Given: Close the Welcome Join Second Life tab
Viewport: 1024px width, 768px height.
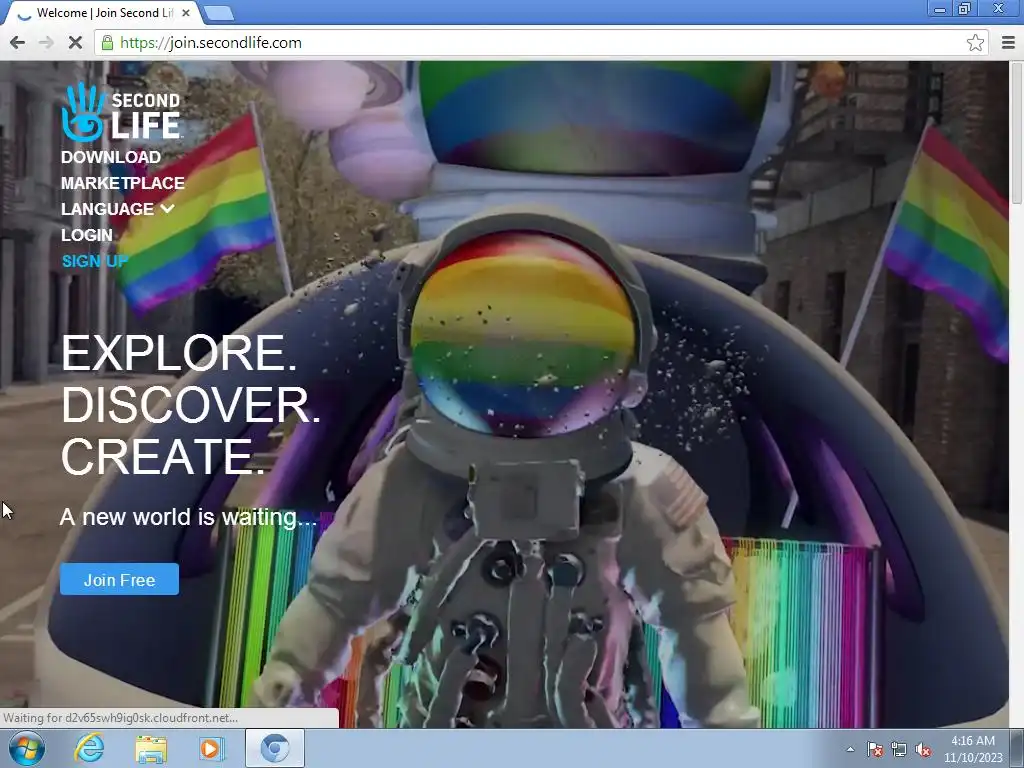Looking at the screenshot, I should pyautogui.click(x=186, y=12).
